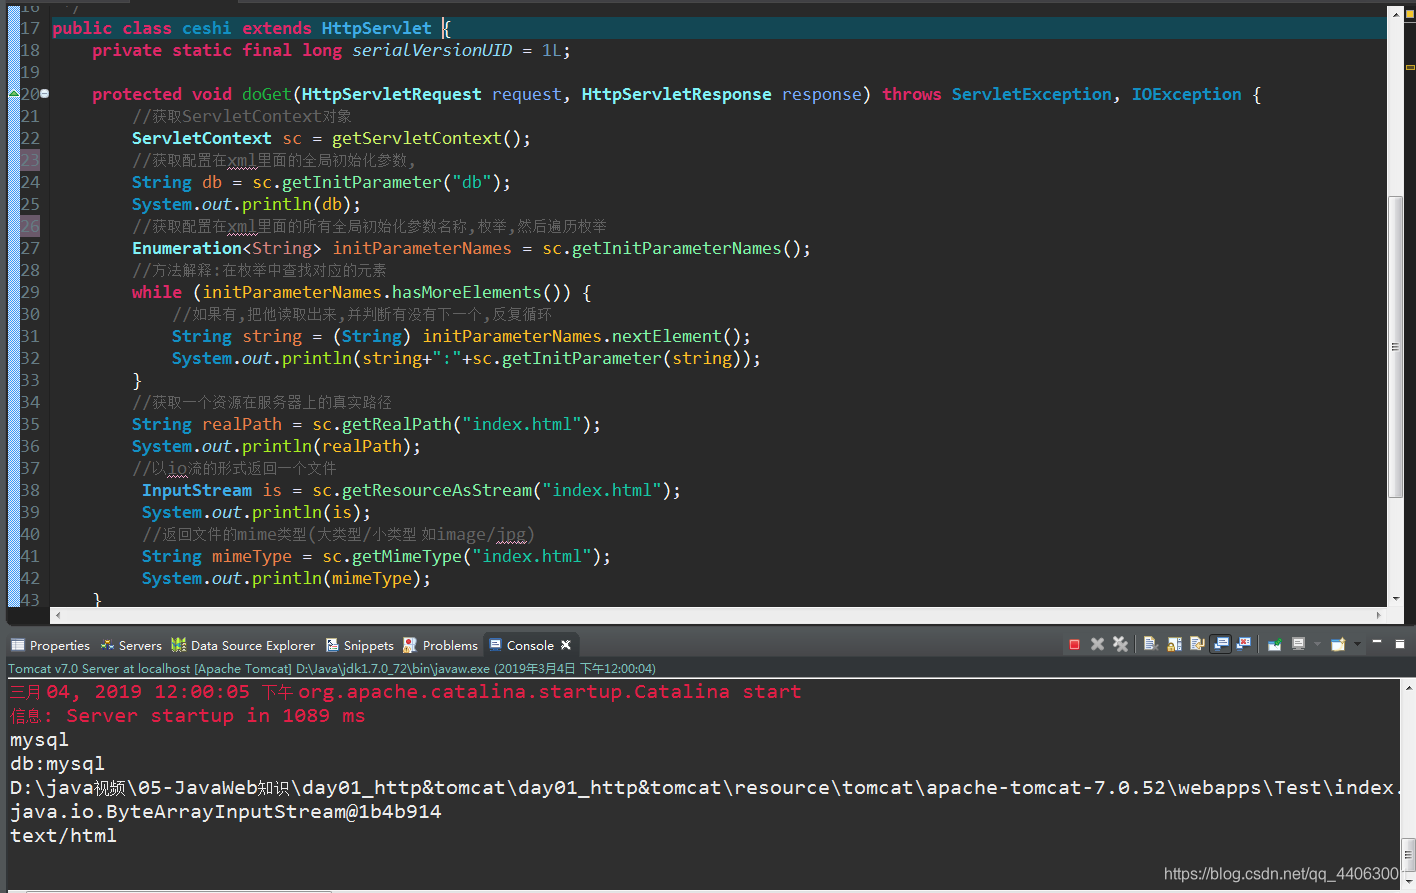The width and height of the screenshot is (1416, 893).
Task: Click 'serialVersionUID' in the code
Action: pyautogui.click(x=432, y=50)
